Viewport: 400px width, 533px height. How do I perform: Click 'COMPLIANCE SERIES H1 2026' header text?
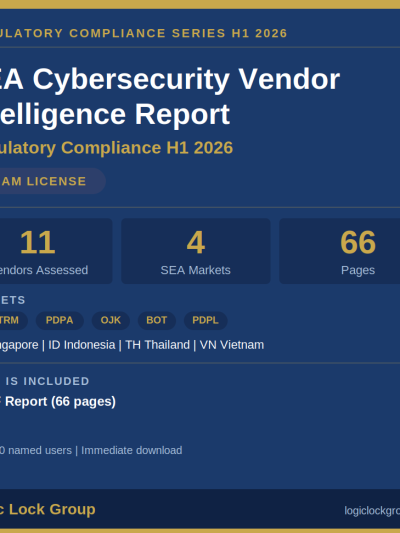click(x=178, y=33)
